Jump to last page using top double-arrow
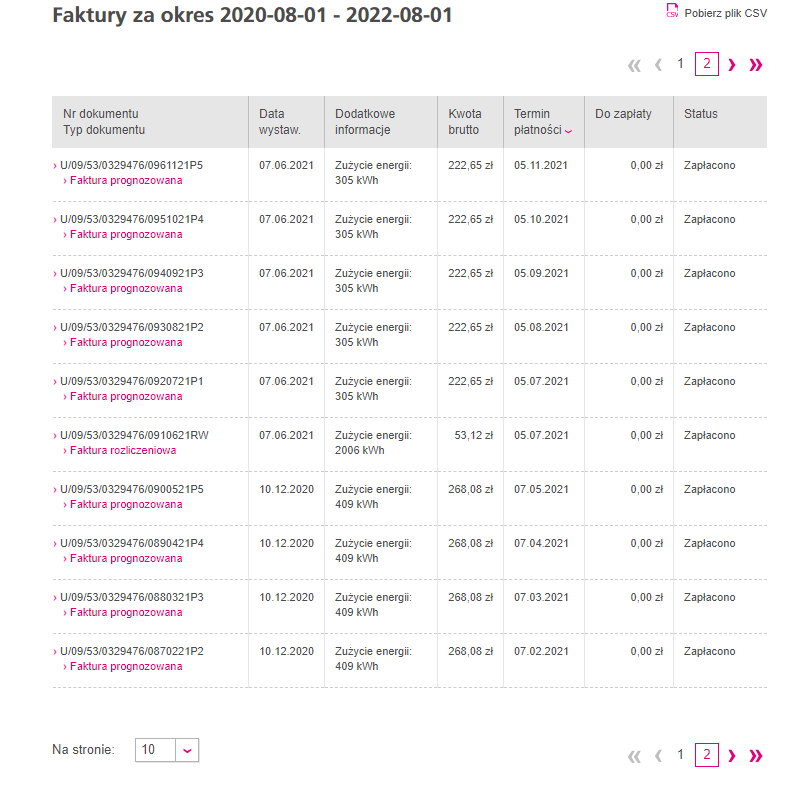797x800 pixels. (756, 65)
